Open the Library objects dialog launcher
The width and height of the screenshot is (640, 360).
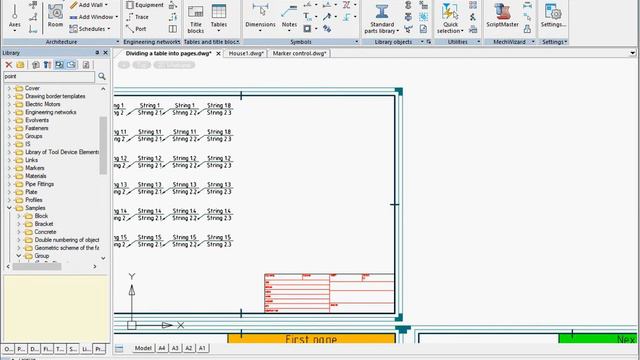[x=429, y=42]
